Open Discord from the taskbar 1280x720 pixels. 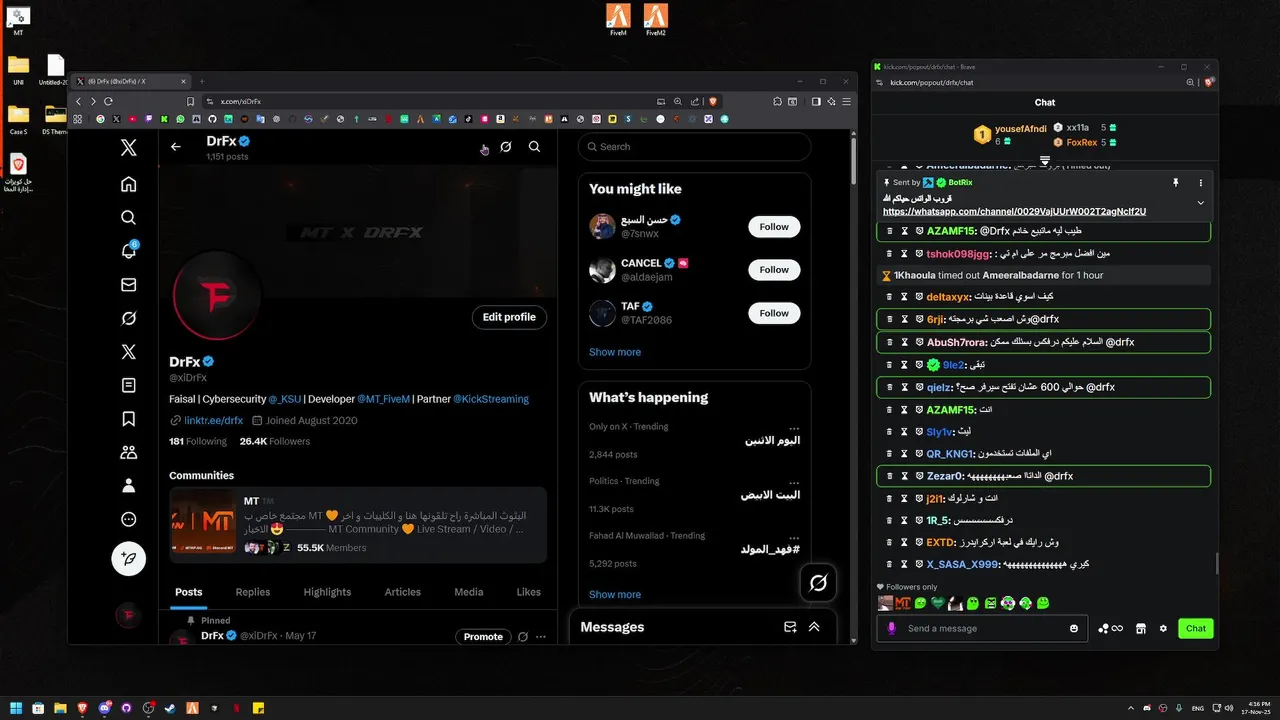pos(103,708)
